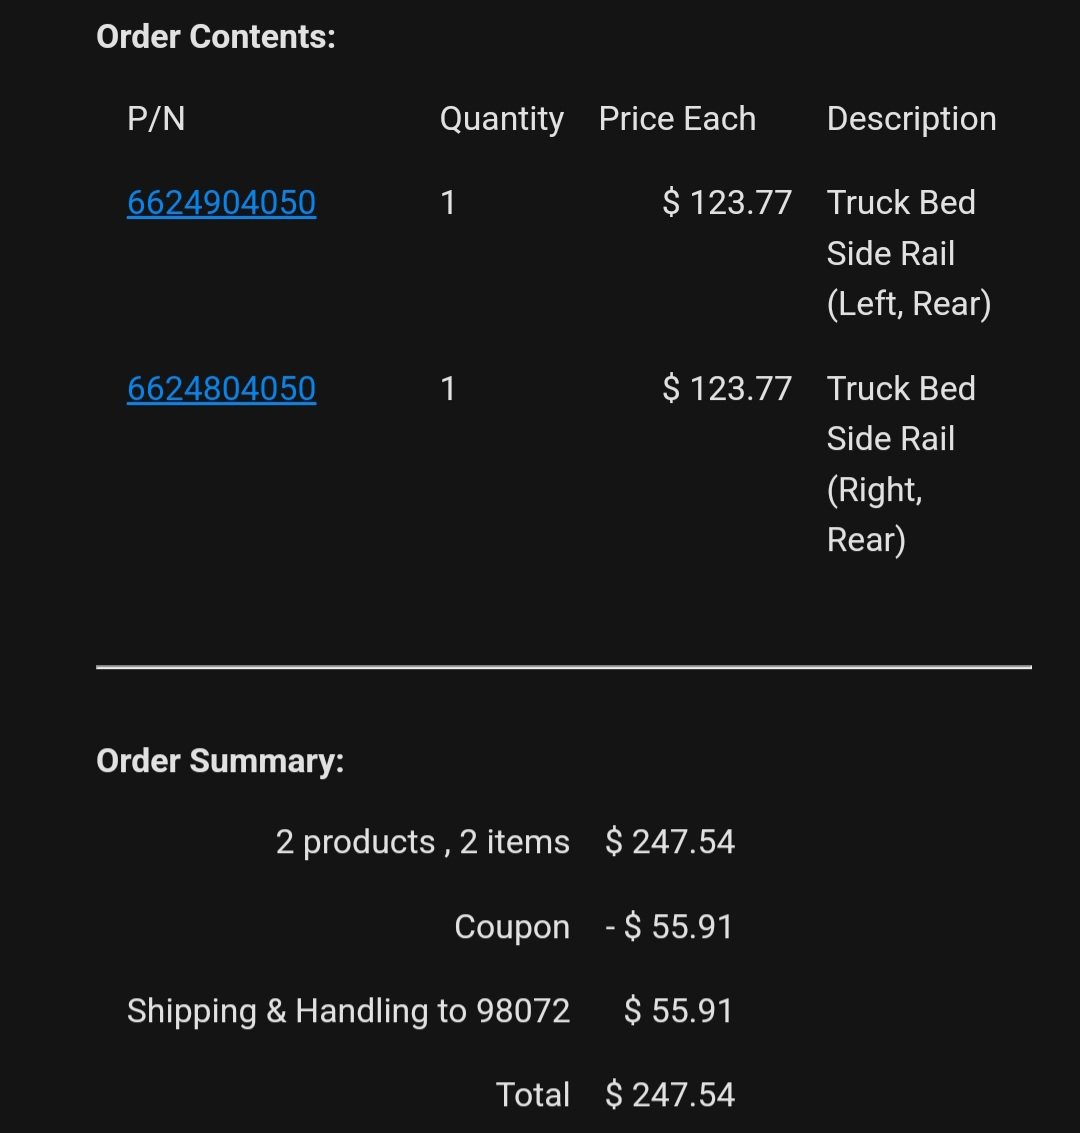Click the Price Each column header
The image size is (1080, 1133).
[x=677, y=119]
